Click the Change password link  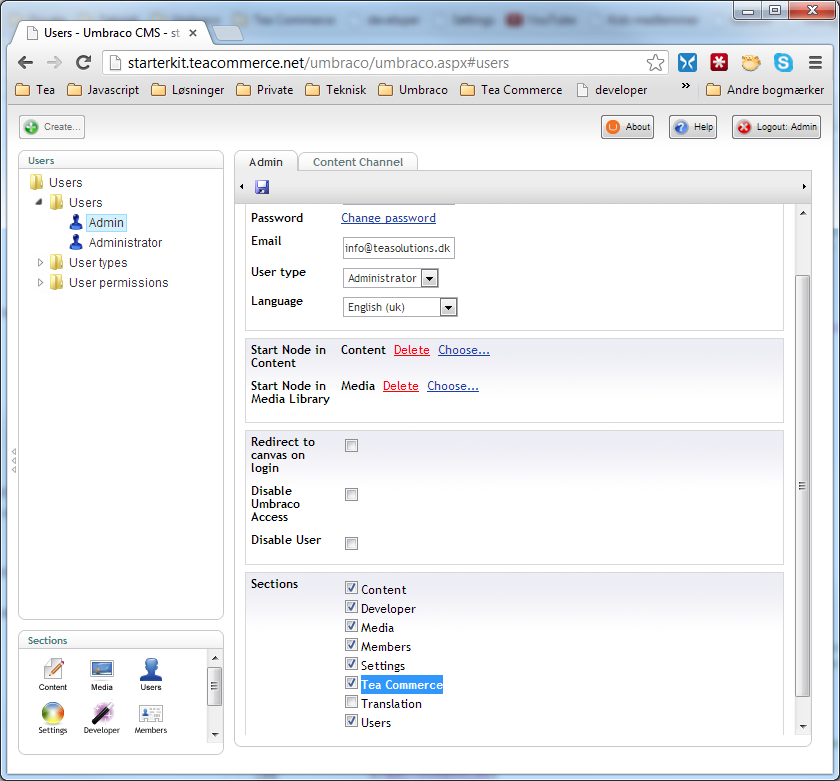(x=388, y=218)
